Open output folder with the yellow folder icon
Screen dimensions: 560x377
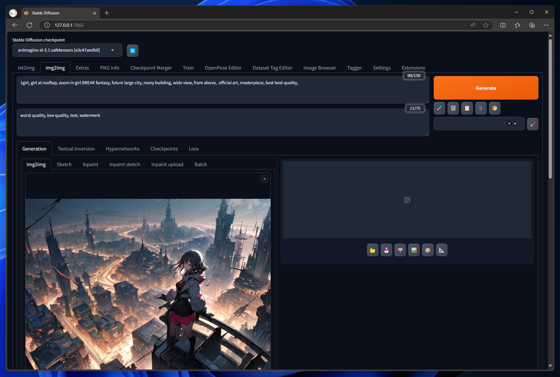[x=372, y=250]
